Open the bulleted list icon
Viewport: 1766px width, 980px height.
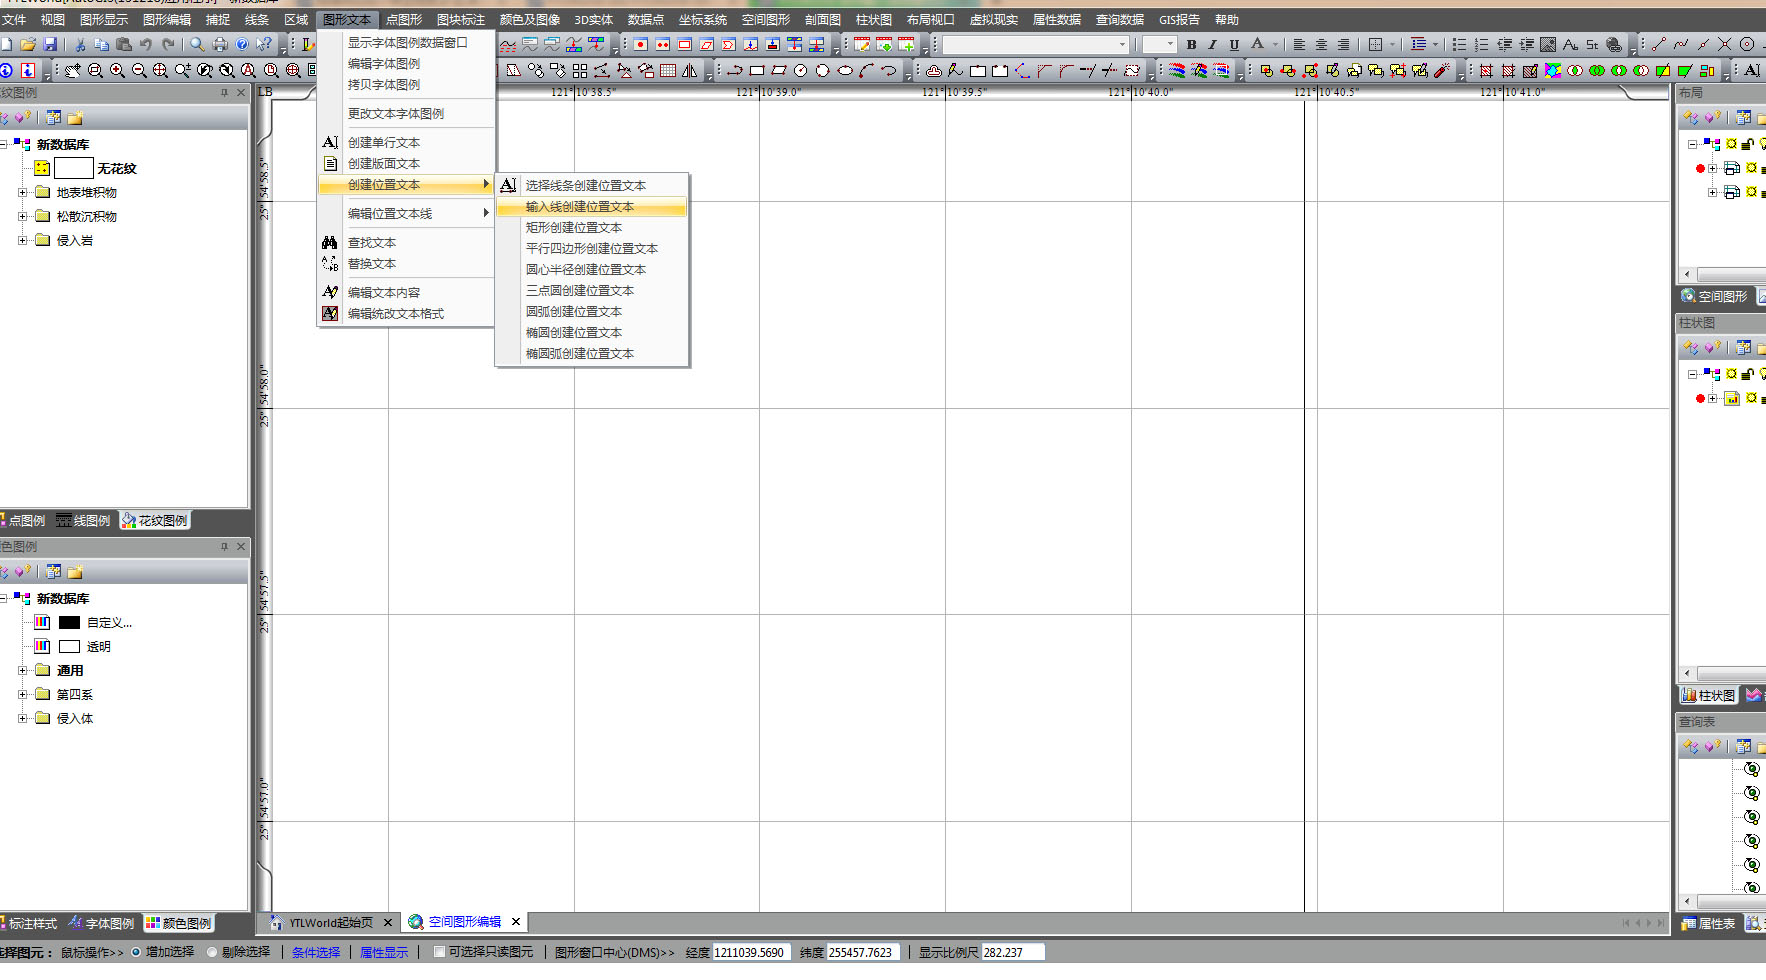(x=1459, y=45)
